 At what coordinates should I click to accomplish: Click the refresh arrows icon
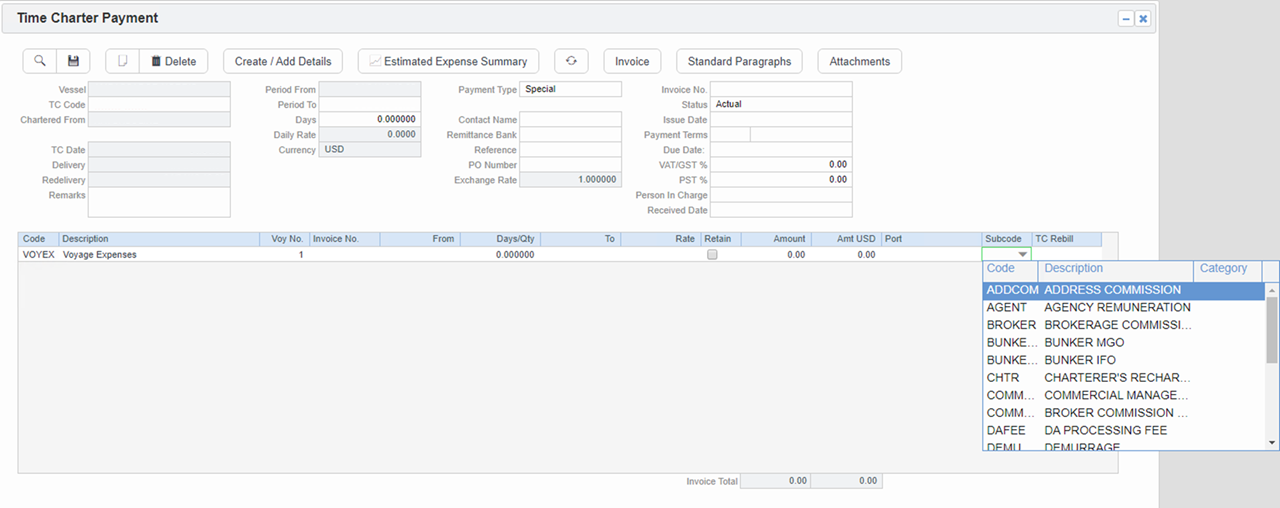[x=571, y=61]
